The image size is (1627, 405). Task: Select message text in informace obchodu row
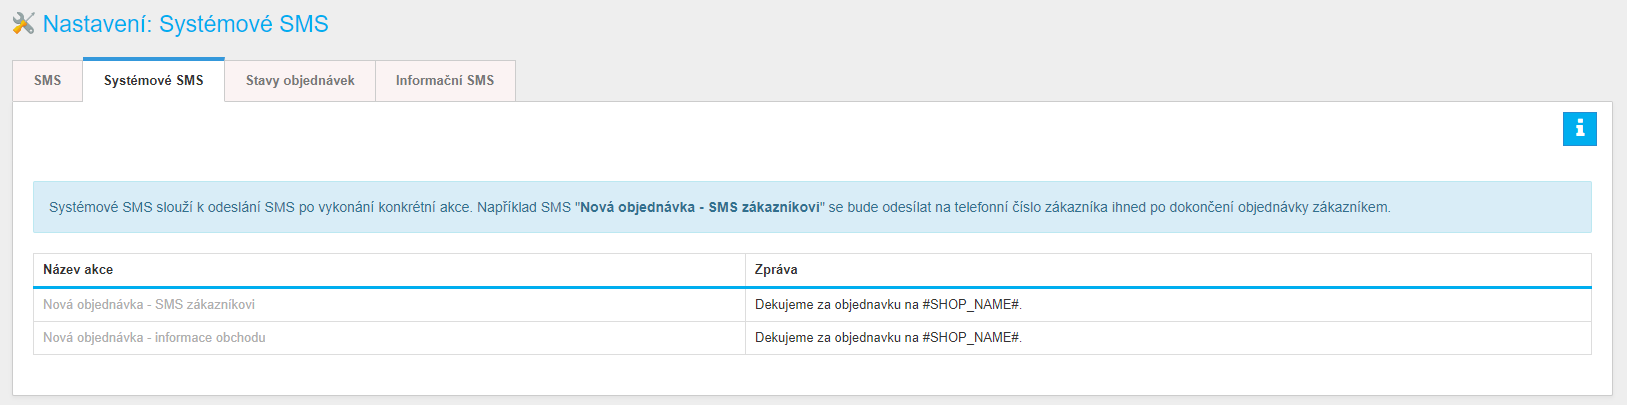pyautogui.click(x=888, y=337)
